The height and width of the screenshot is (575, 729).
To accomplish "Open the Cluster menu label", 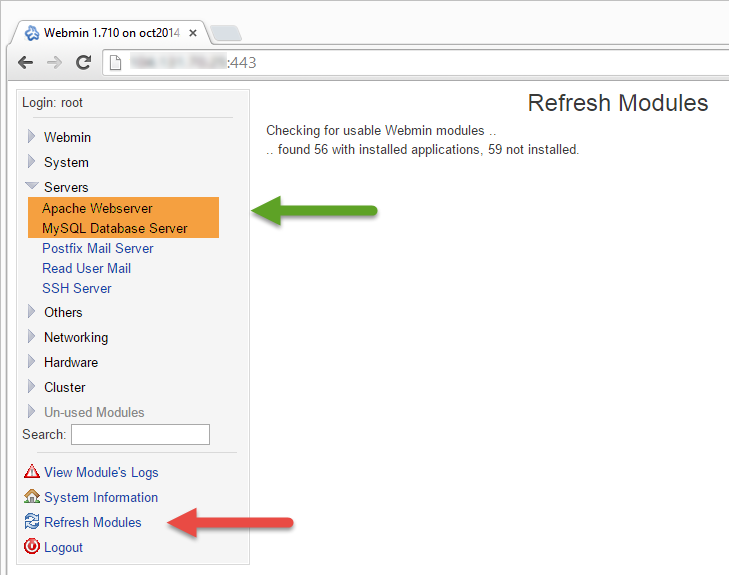I will [x=65, y=387].
